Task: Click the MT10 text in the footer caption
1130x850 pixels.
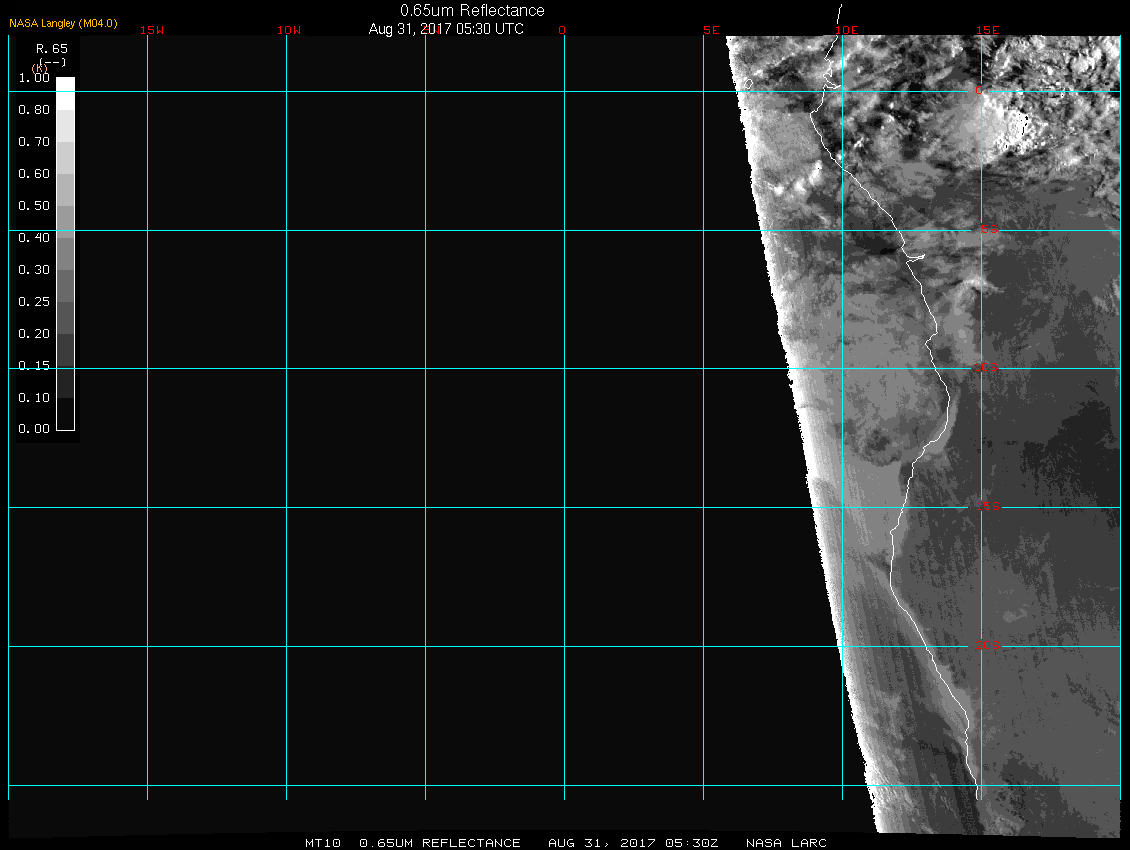Action: pos(324,843)
